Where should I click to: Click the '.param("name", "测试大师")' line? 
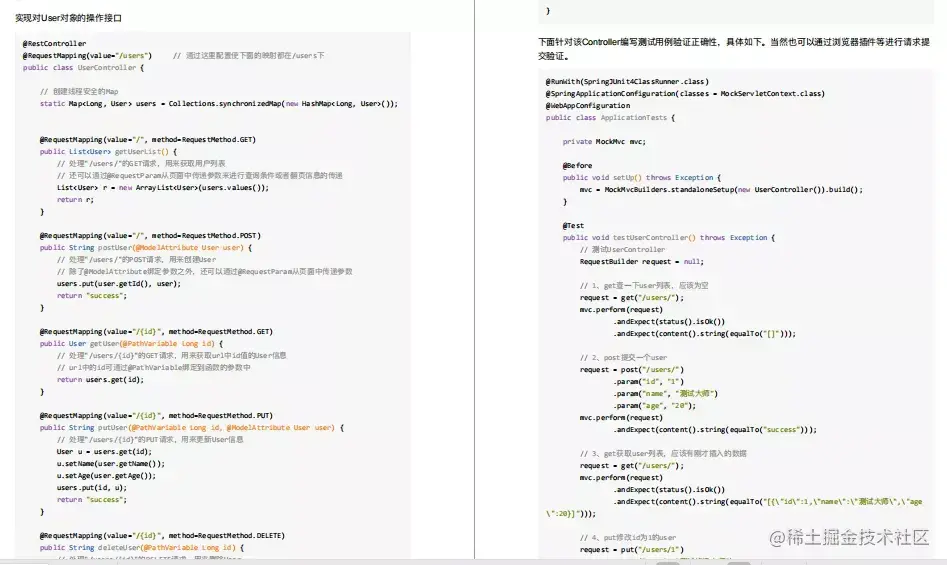coord(666,394)
